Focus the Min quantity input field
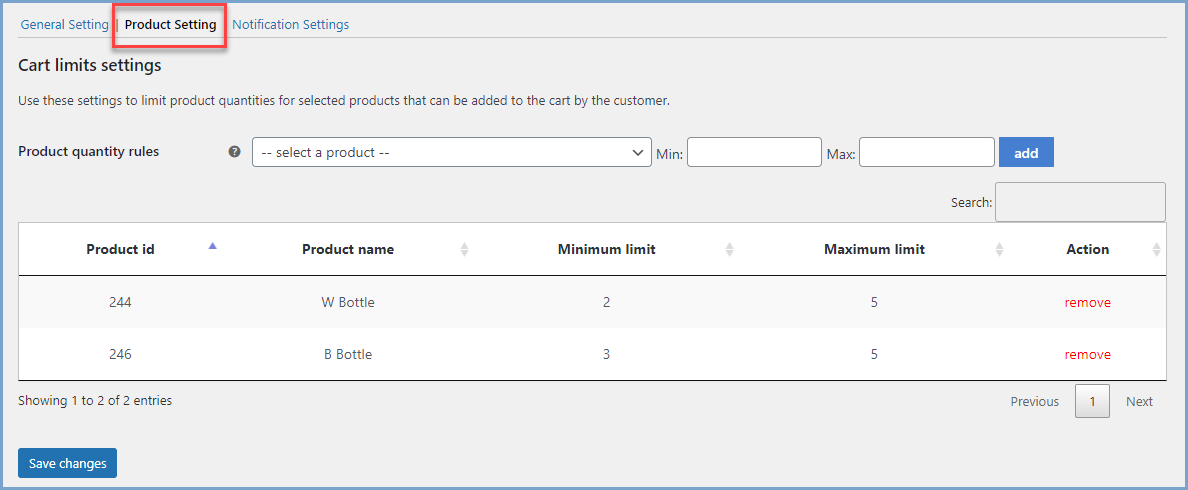The height and width of the screenshot is (490, 1188). tap(755, 152)
